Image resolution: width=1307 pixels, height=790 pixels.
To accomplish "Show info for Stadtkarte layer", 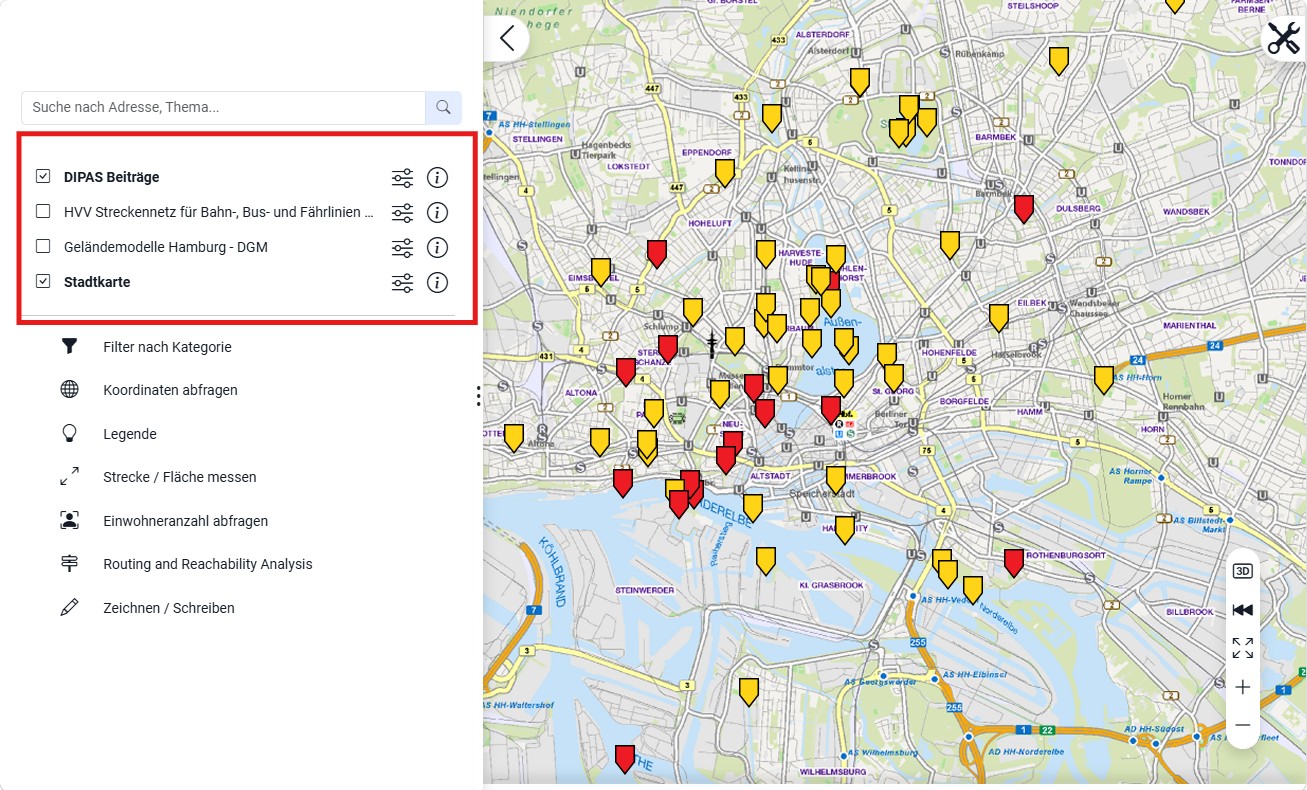I will [x=437, y=283].
